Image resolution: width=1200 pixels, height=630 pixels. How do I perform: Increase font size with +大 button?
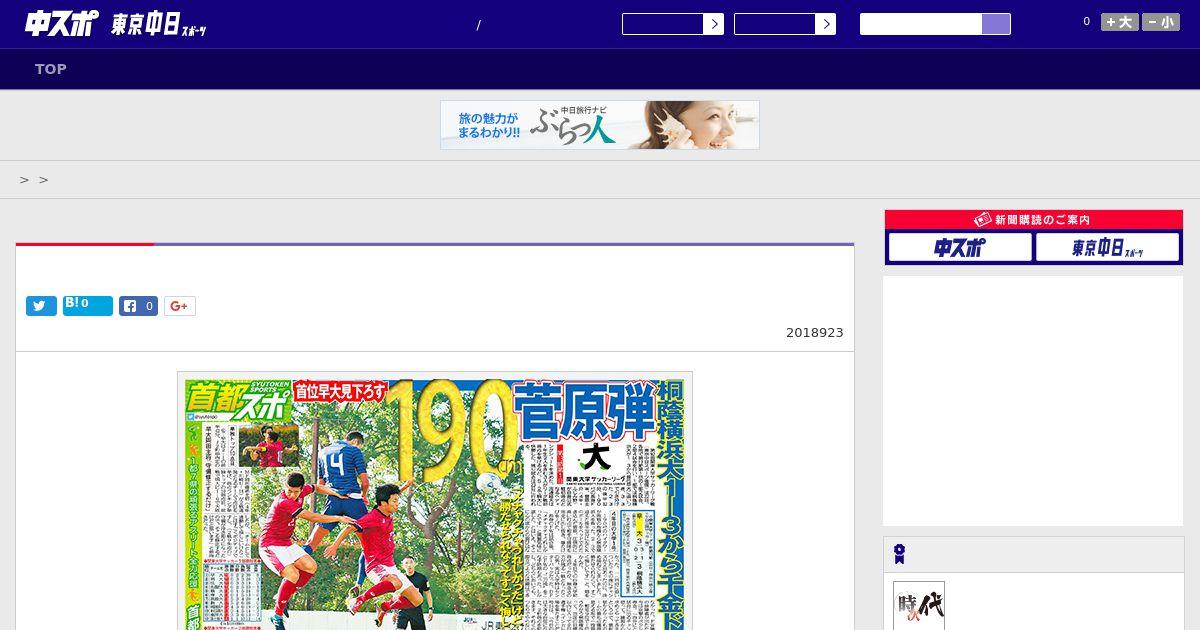pos(1120,22)
